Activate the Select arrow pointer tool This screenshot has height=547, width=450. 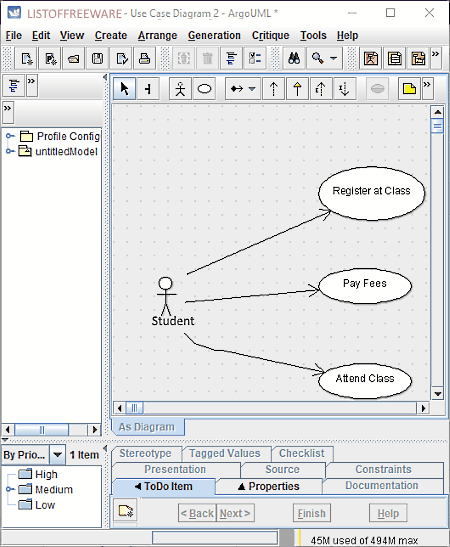click(x=125, y=89)
